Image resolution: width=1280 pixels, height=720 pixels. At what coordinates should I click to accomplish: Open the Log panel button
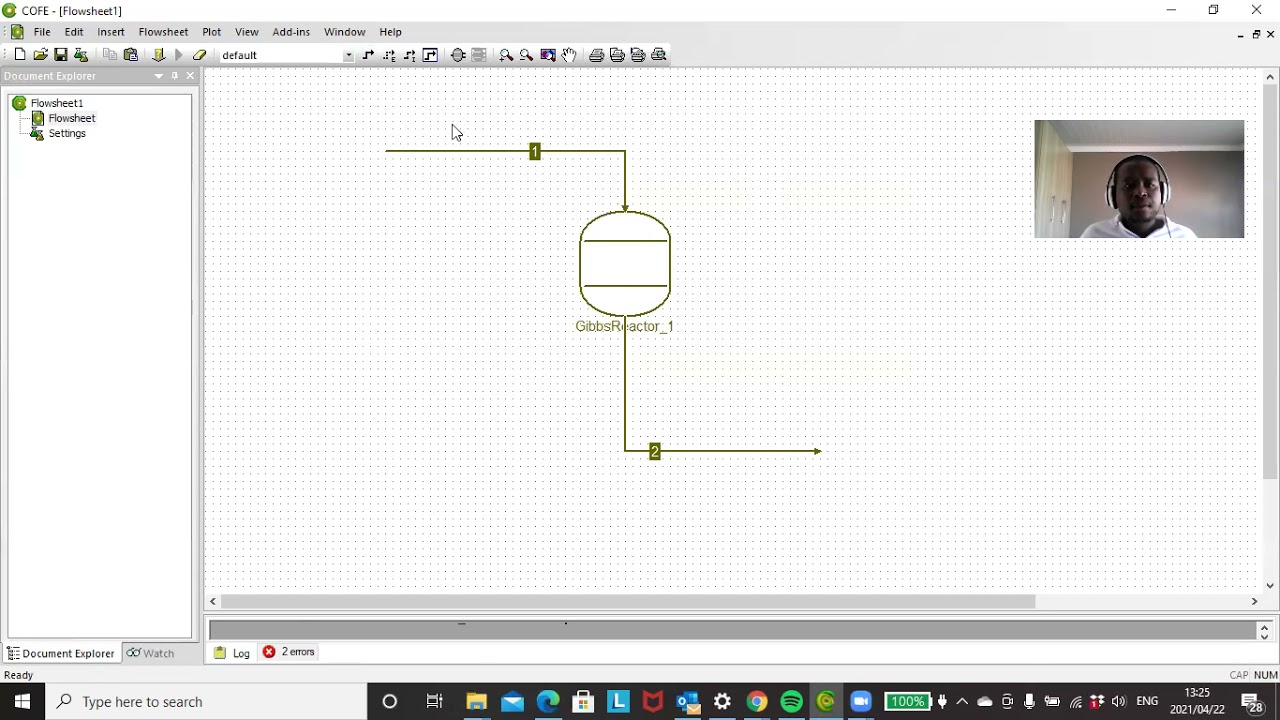[x=232, y=653]
